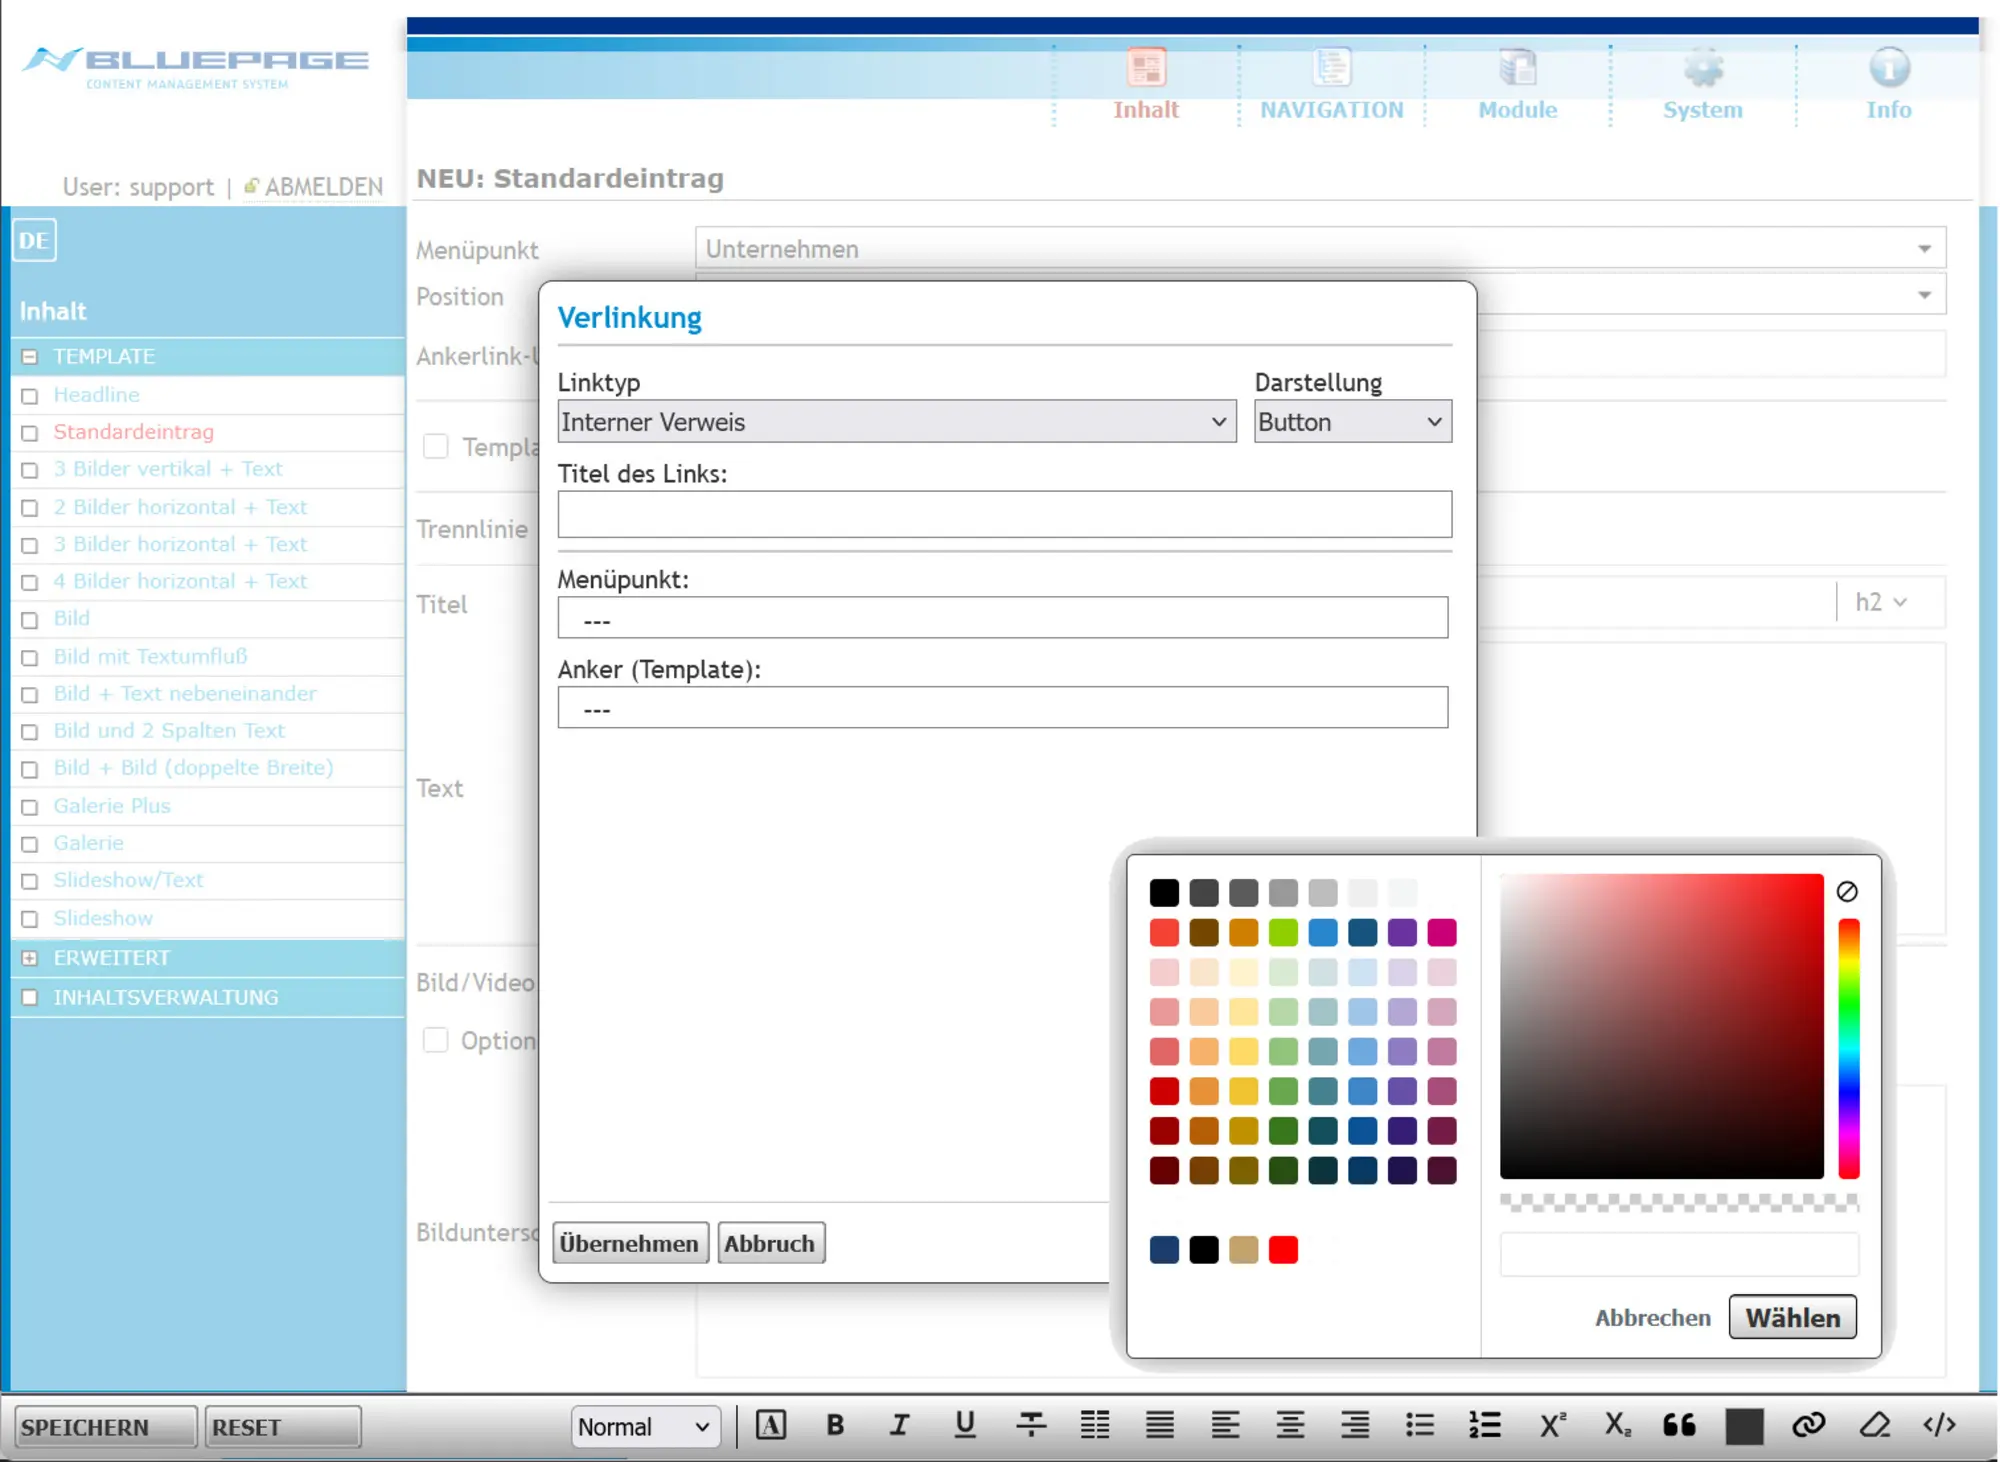Collapse the TEMPLATE section
Viewport: 2000px width, 1462px height.
29,356
